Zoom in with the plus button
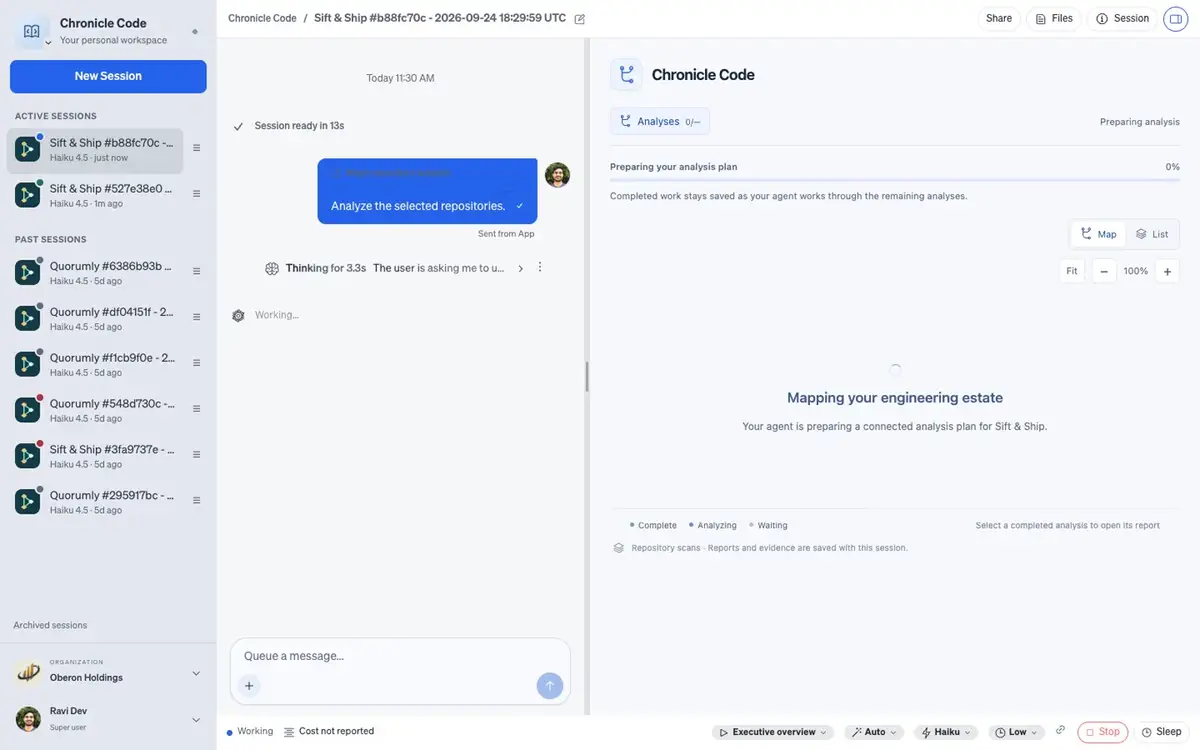 click(1167, 271)
